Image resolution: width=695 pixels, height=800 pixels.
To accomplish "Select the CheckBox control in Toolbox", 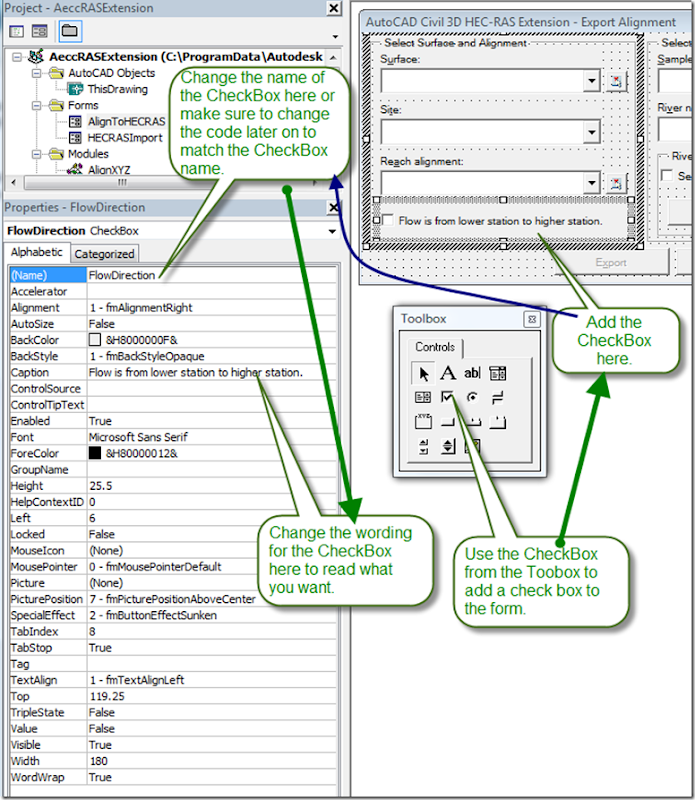I will coord(448,397).
